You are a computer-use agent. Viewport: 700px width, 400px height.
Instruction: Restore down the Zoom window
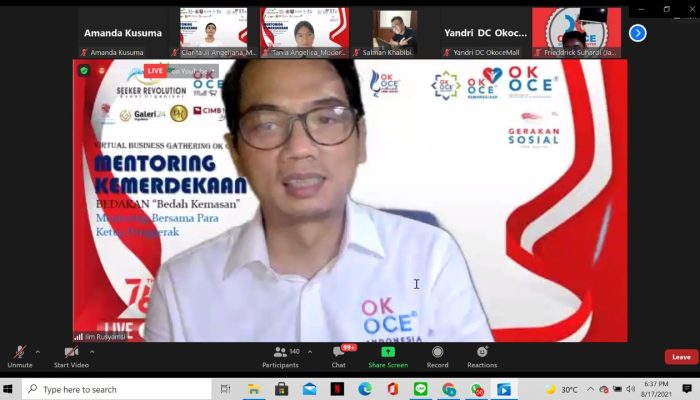667,9
